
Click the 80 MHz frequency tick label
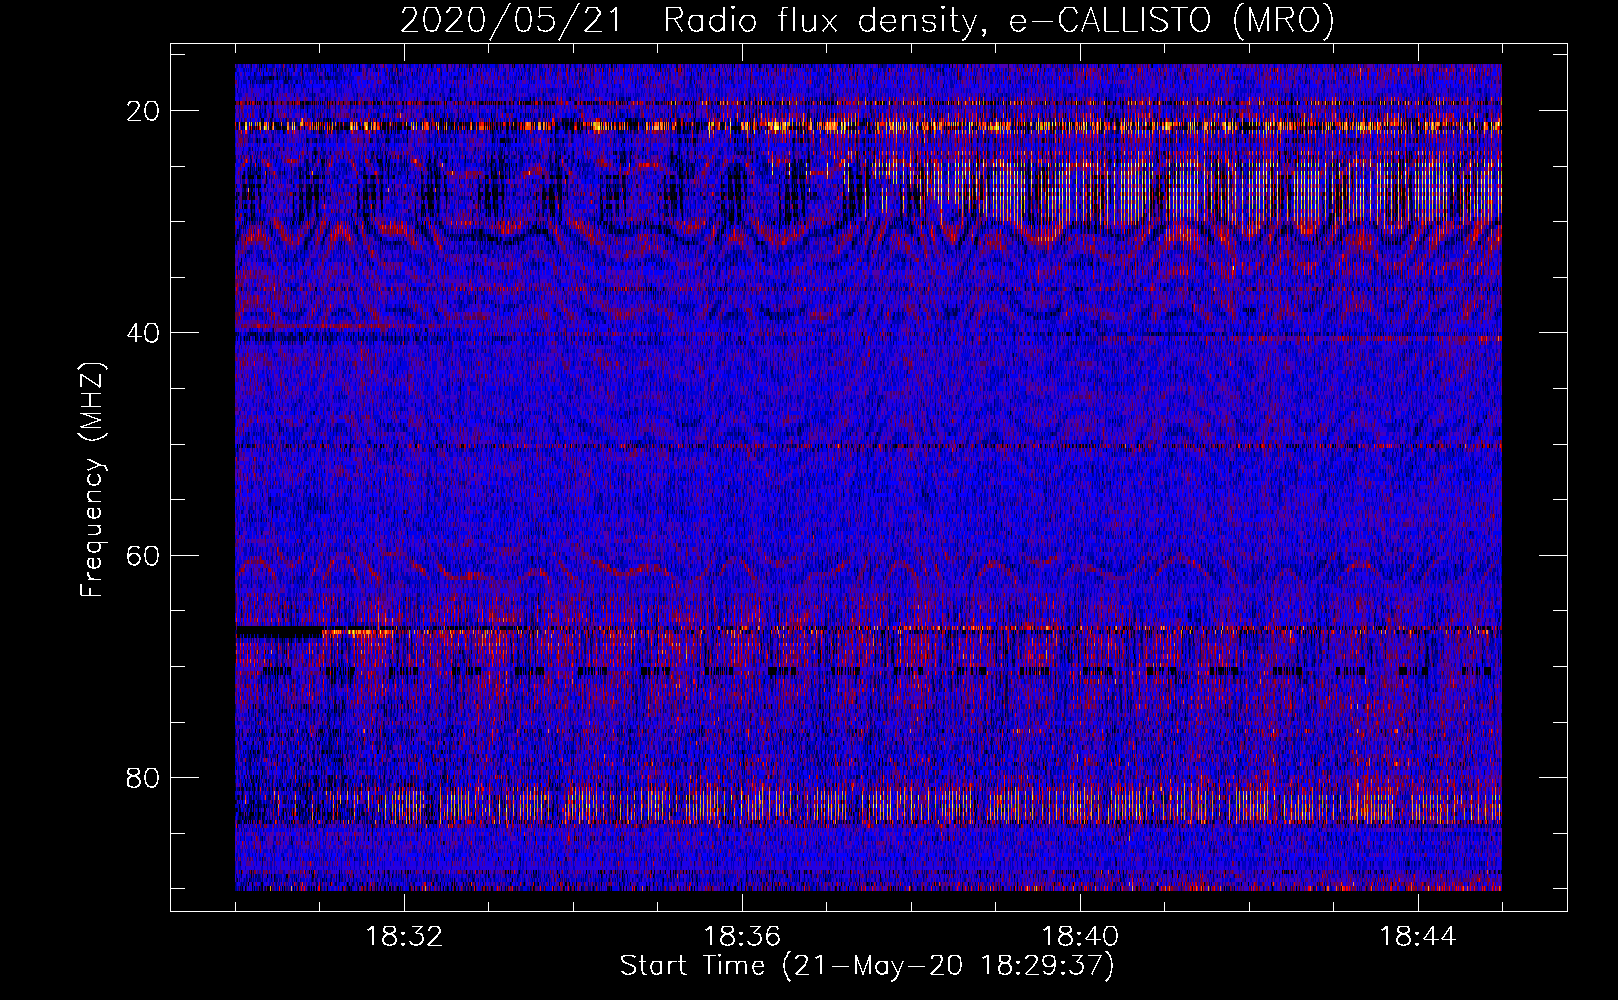(144, 777)
